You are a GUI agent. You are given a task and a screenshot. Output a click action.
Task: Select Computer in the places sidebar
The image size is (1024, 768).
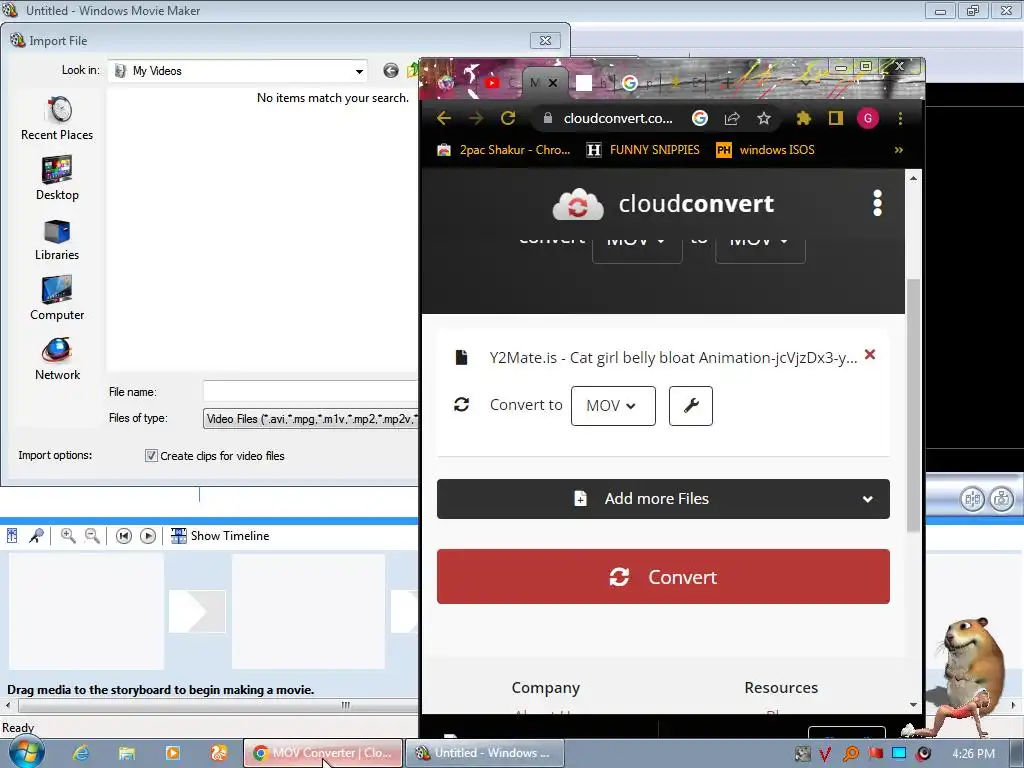(x=57, y=298)
